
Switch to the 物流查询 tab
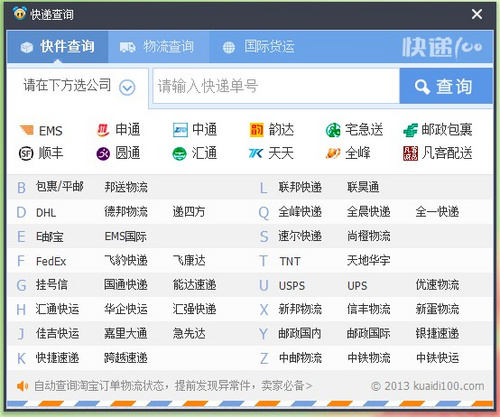point(158,47)
